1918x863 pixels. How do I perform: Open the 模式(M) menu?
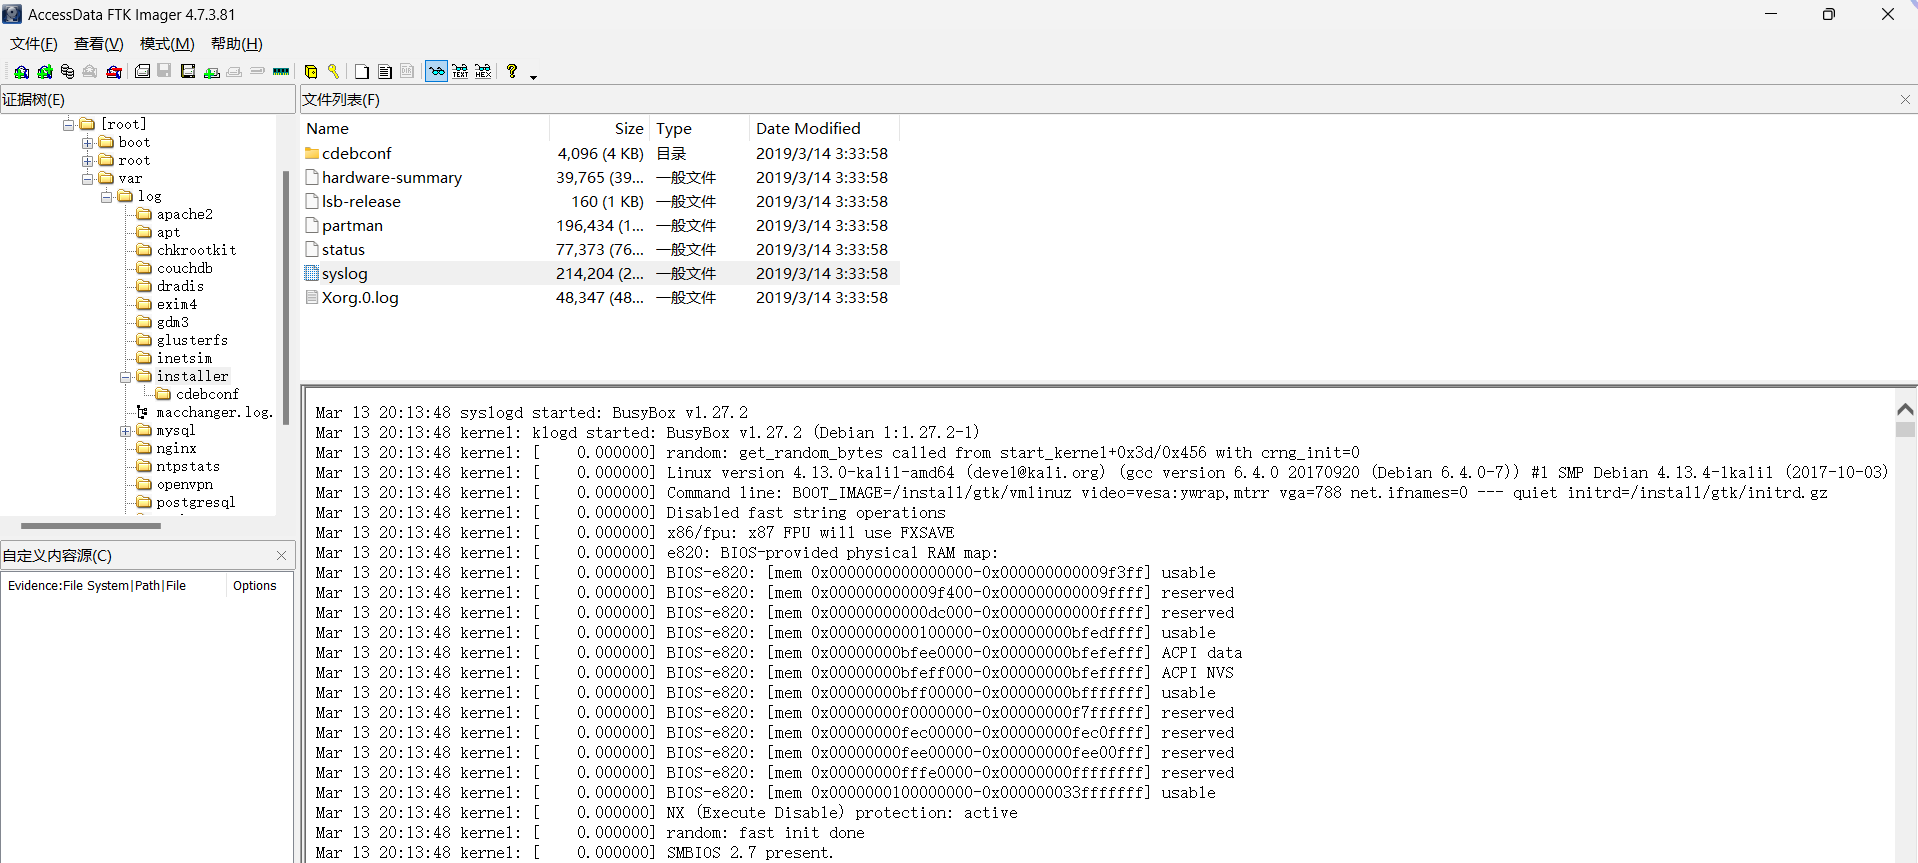point(167,44)
